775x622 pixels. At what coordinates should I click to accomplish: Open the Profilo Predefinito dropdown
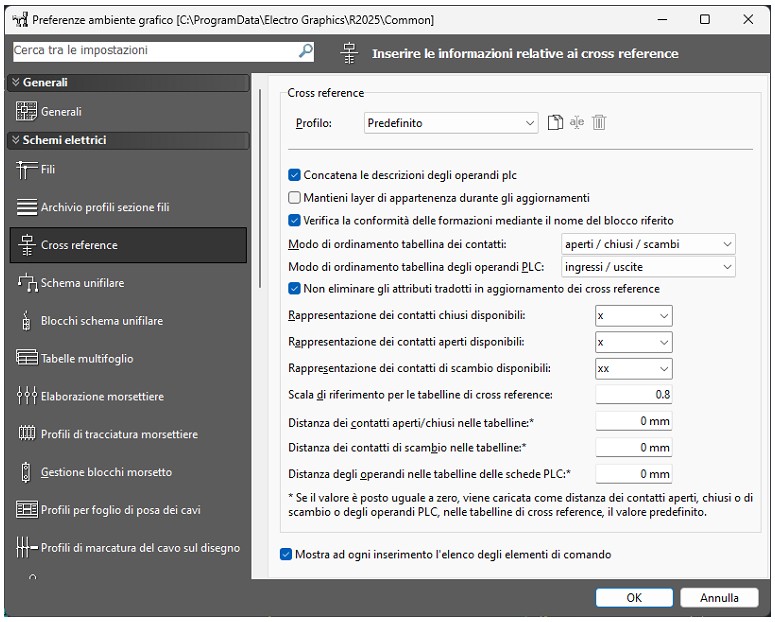pyautogui.click(x=451, y=123)
